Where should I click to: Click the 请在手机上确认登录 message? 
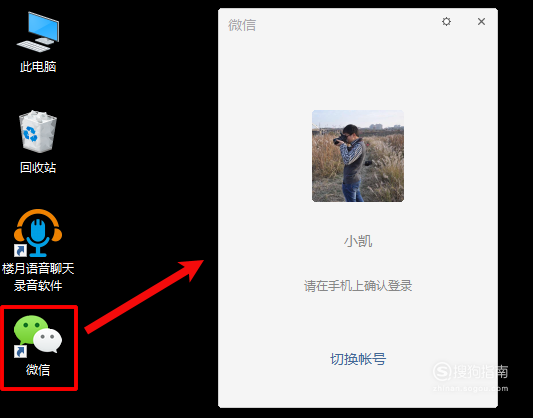coord(358,286)
